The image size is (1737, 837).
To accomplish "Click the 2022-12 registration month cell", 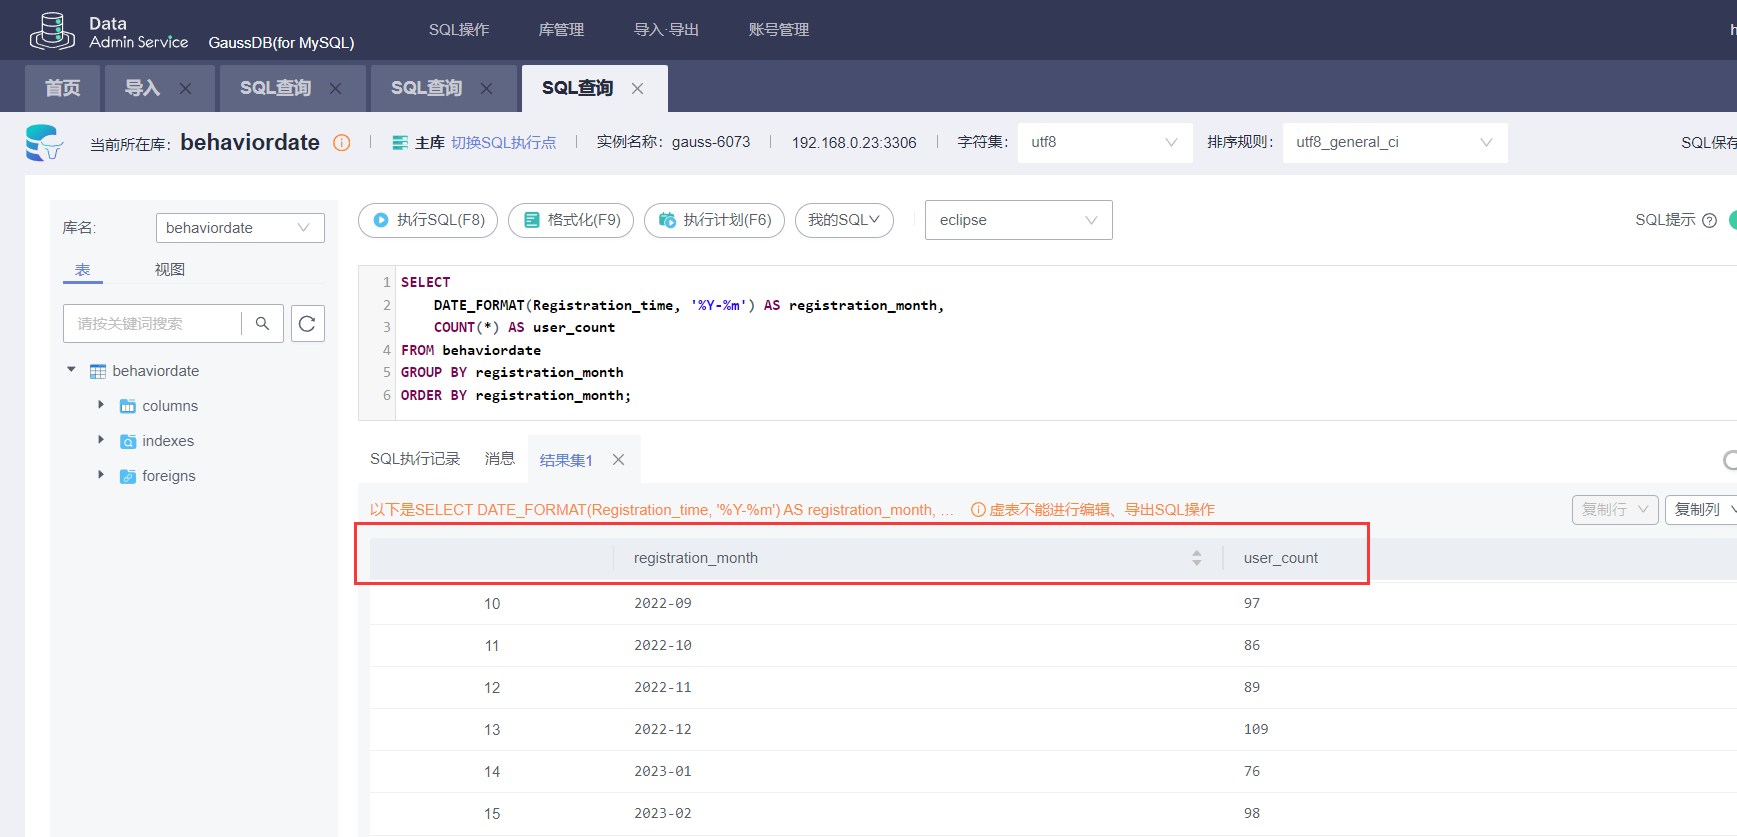I will [x=663, y=729].
